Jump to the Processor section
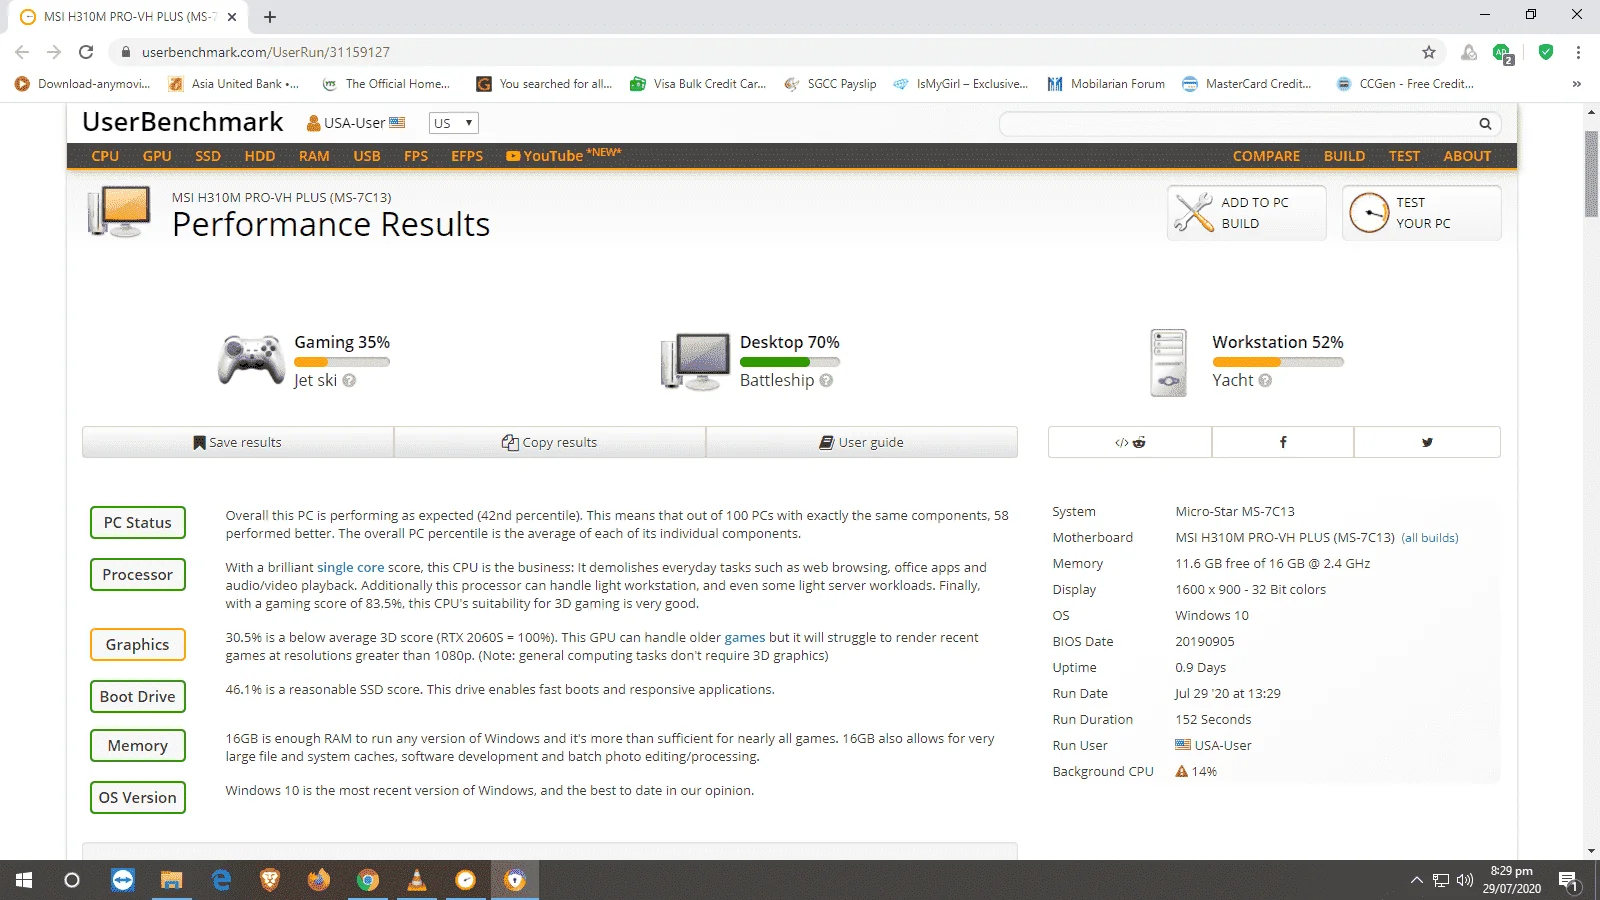 [x=138, y=575]
